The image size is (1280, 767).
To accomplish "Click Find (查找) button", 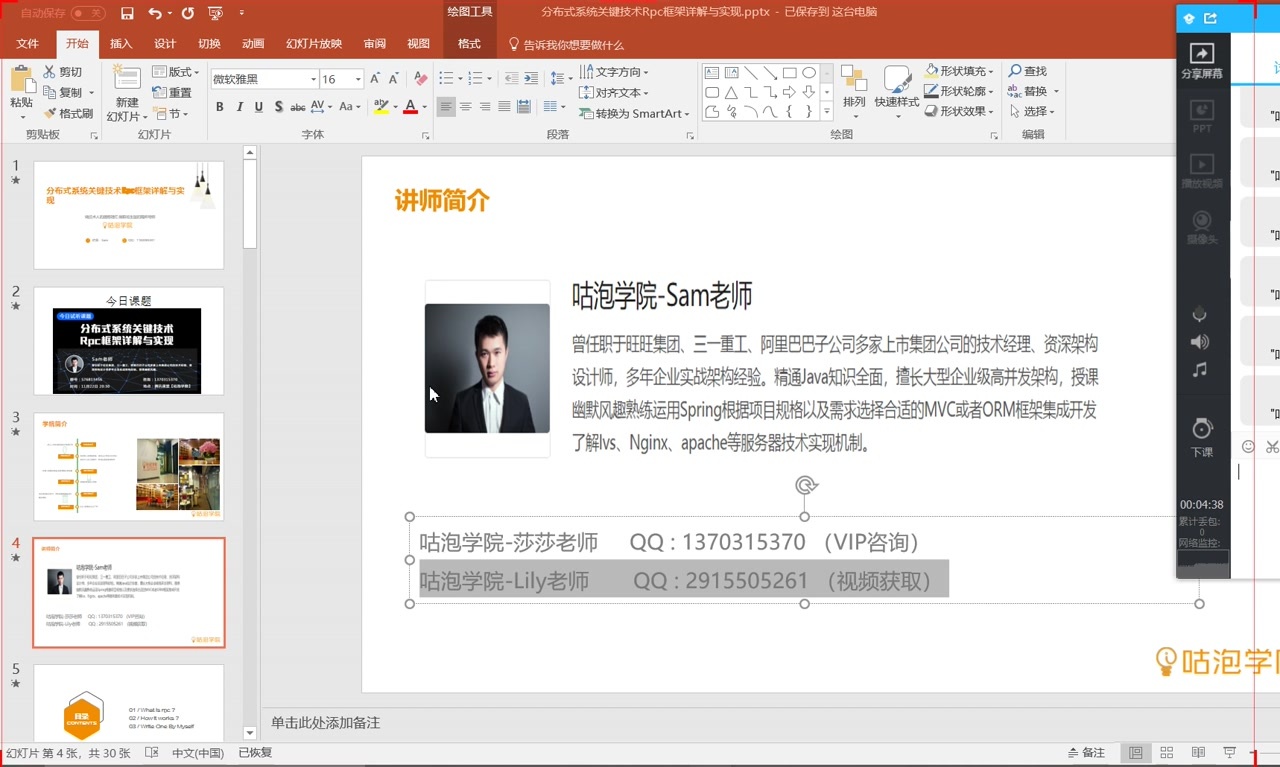I will pos(1028,71).
